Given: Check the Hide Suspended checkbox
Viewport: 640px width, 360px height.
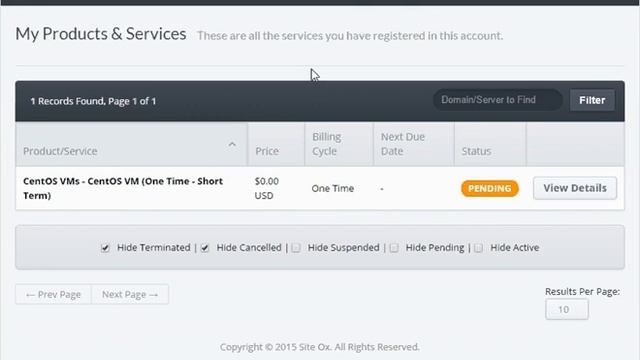Looking at the screenshot, I should click(x=296, y=248).
